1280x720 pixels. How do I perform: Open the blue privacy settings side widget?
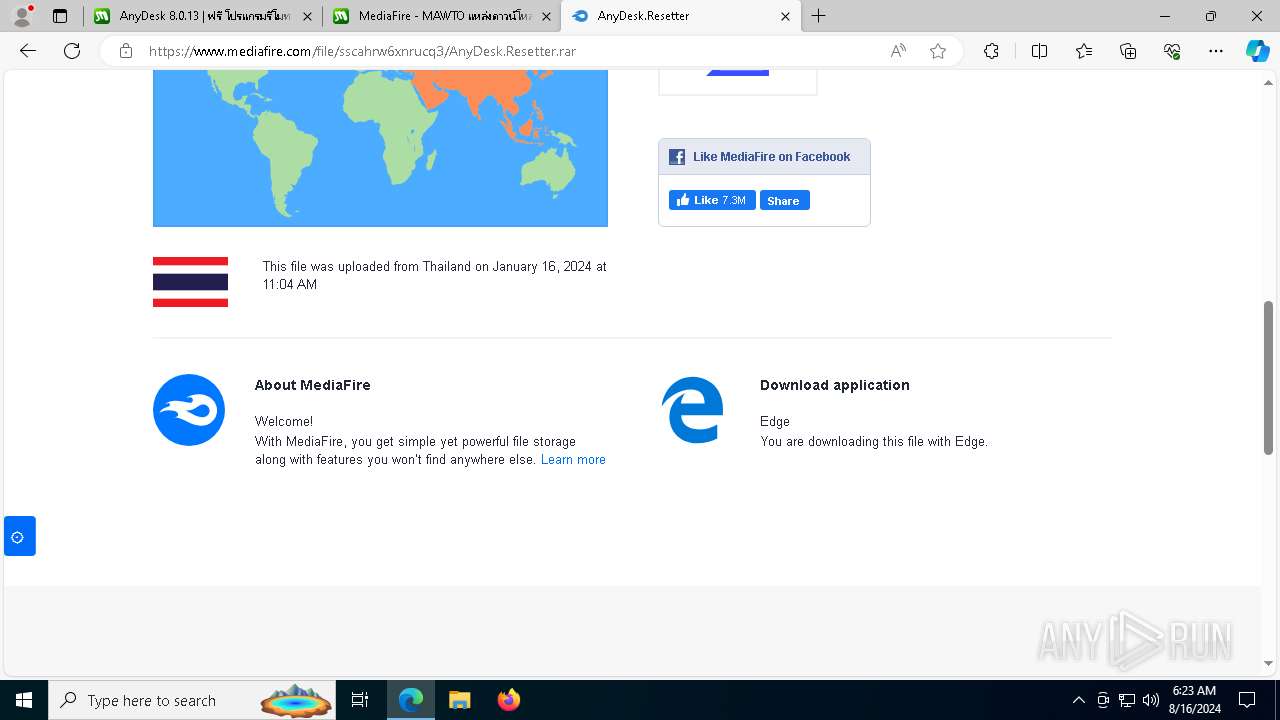pos(20,536)
